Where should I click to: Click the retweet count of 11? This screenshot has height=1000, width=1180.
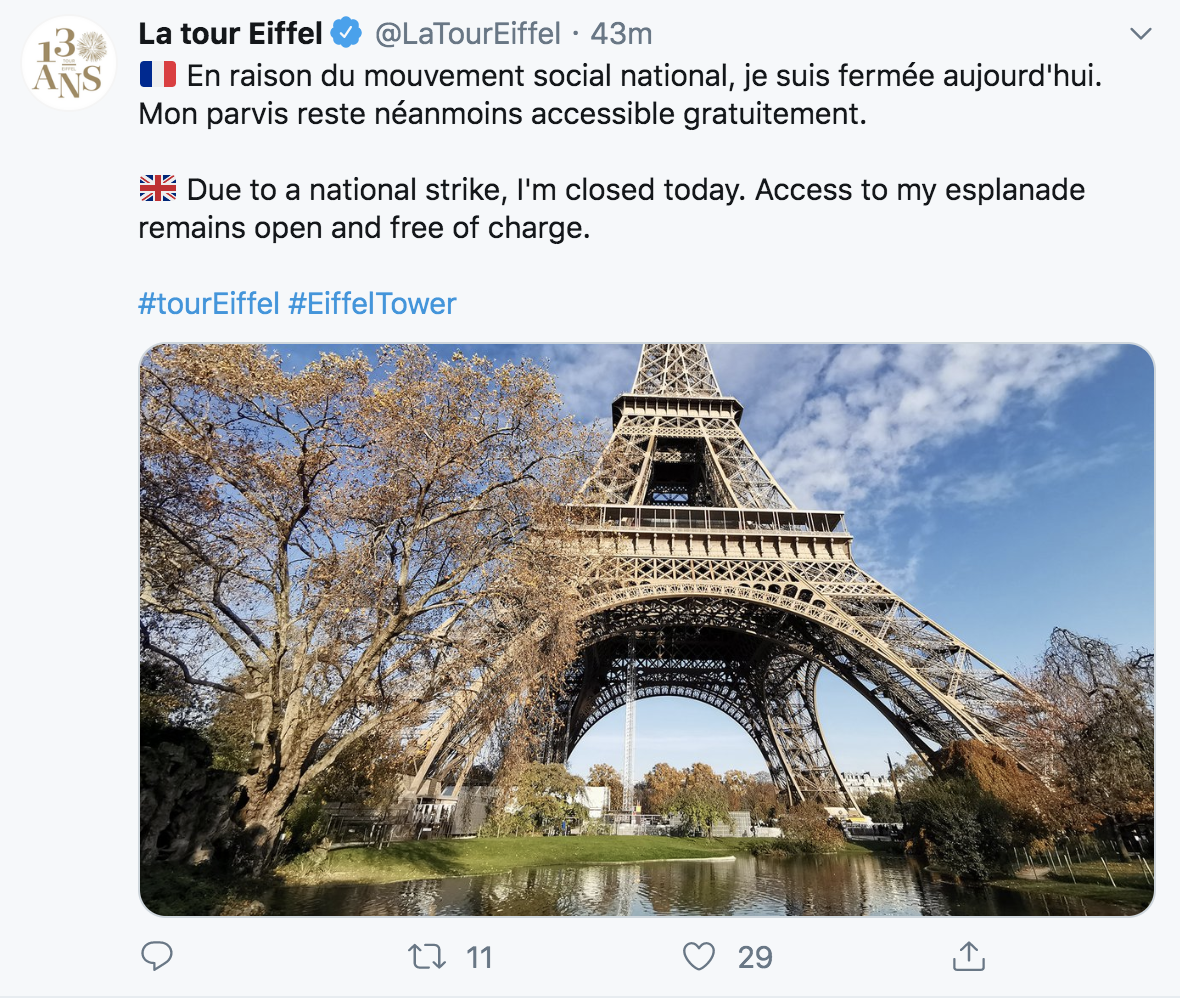(x=479, y=958)
